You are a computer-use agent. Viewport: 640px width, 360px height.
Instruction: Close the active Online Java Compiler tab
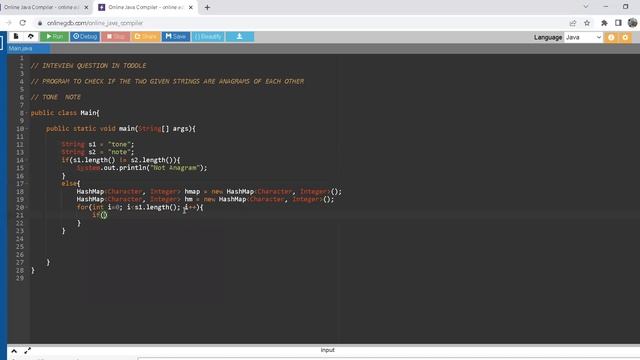pos(191,7)
